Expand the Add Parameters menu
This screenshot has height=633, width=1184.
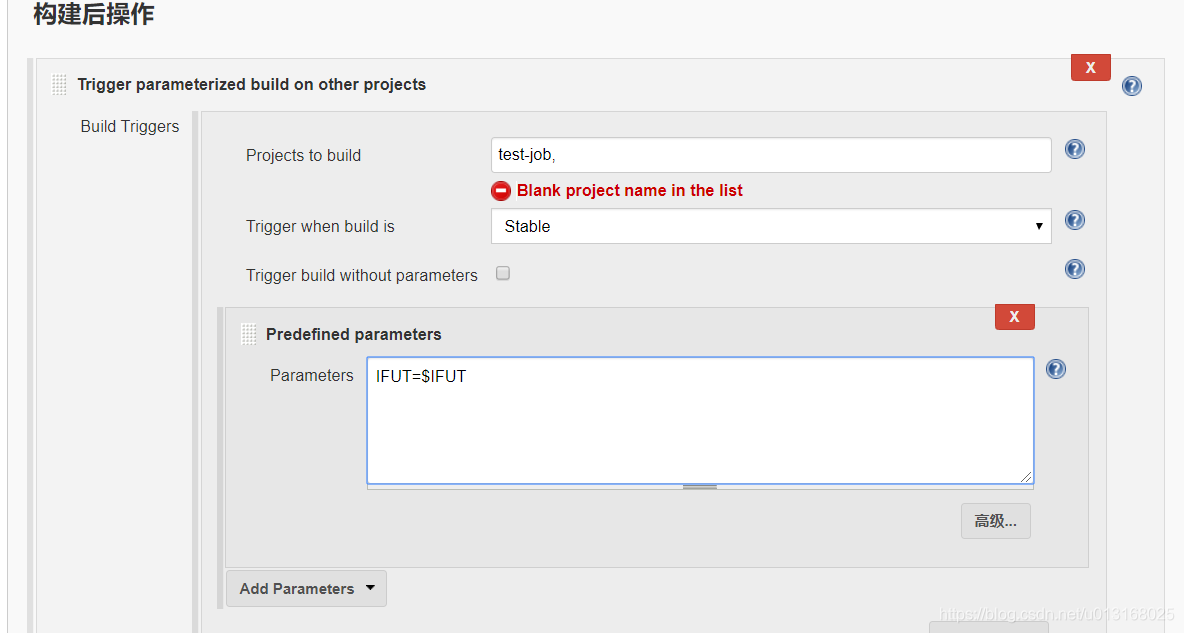pos(306,588)
